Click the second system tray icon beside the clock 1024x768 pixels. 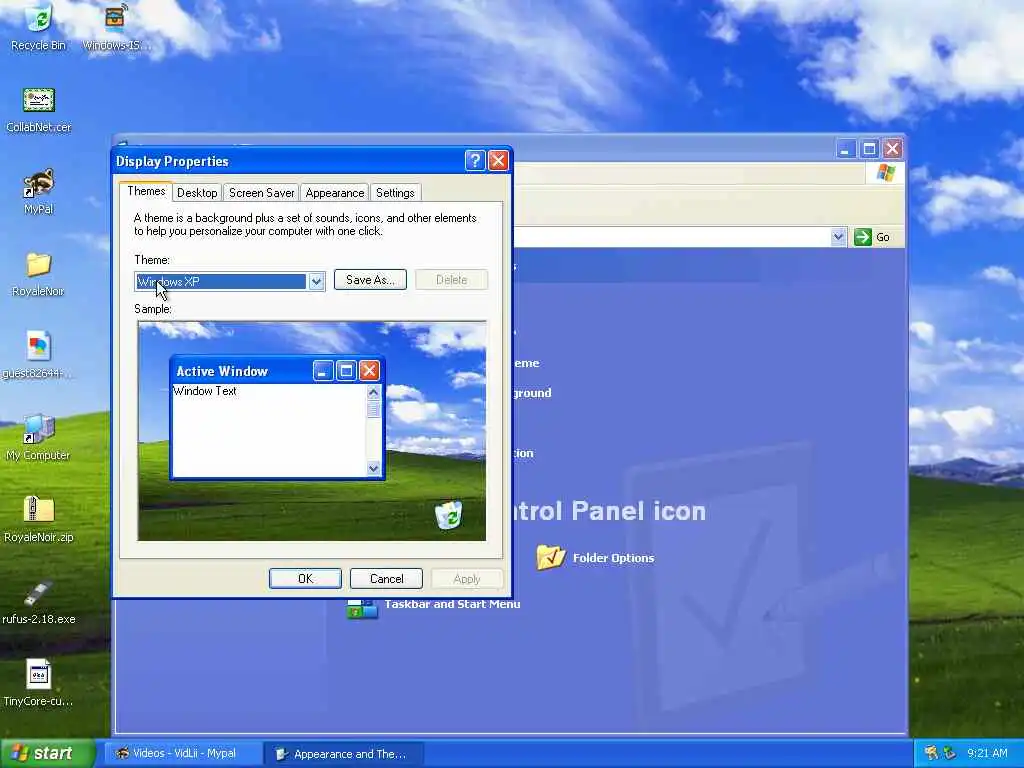click(x=950, y=753)
